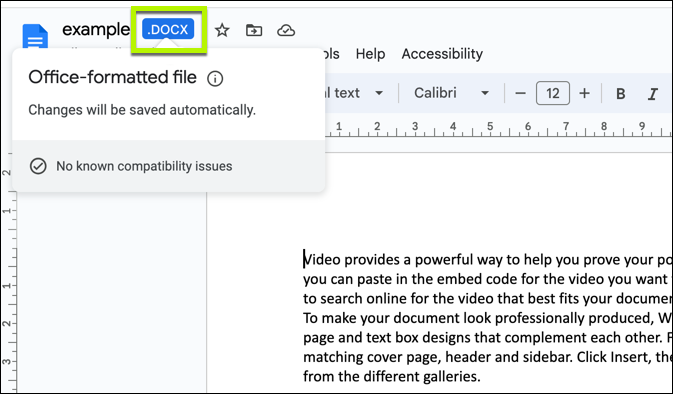This screenshot has width=673, height=394.
Task: Click the font size field showing 12
Action: [553, 93]
